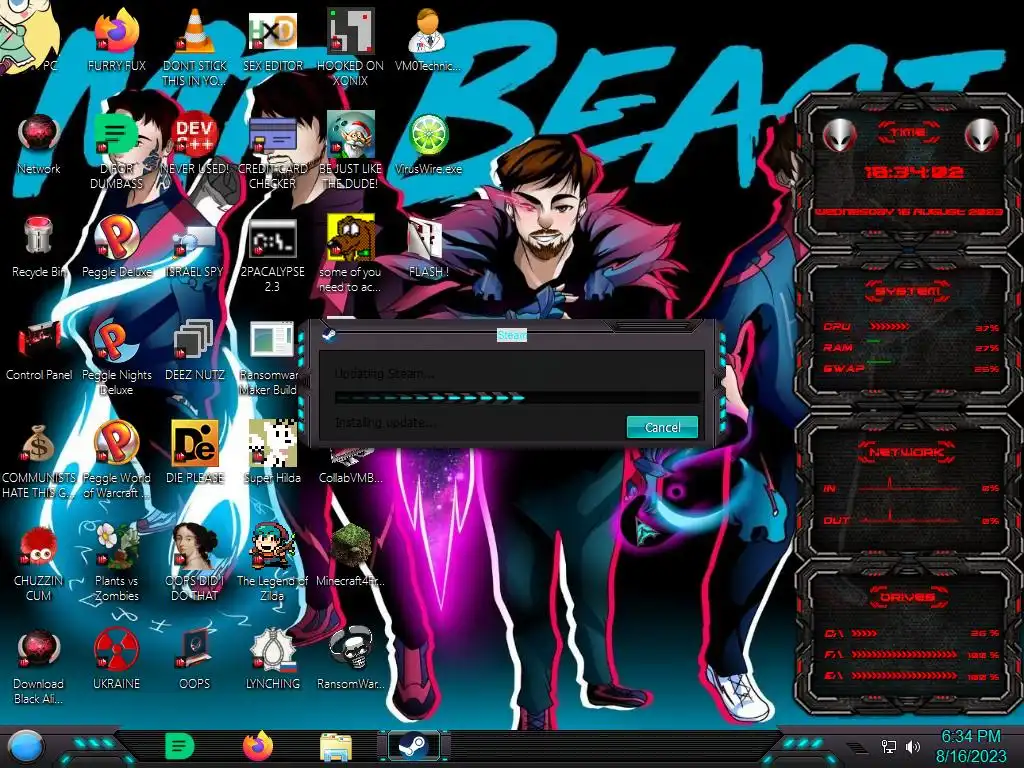Click the network tray icon
This screenshot has width=1024, height=768.
coord(888,746)
